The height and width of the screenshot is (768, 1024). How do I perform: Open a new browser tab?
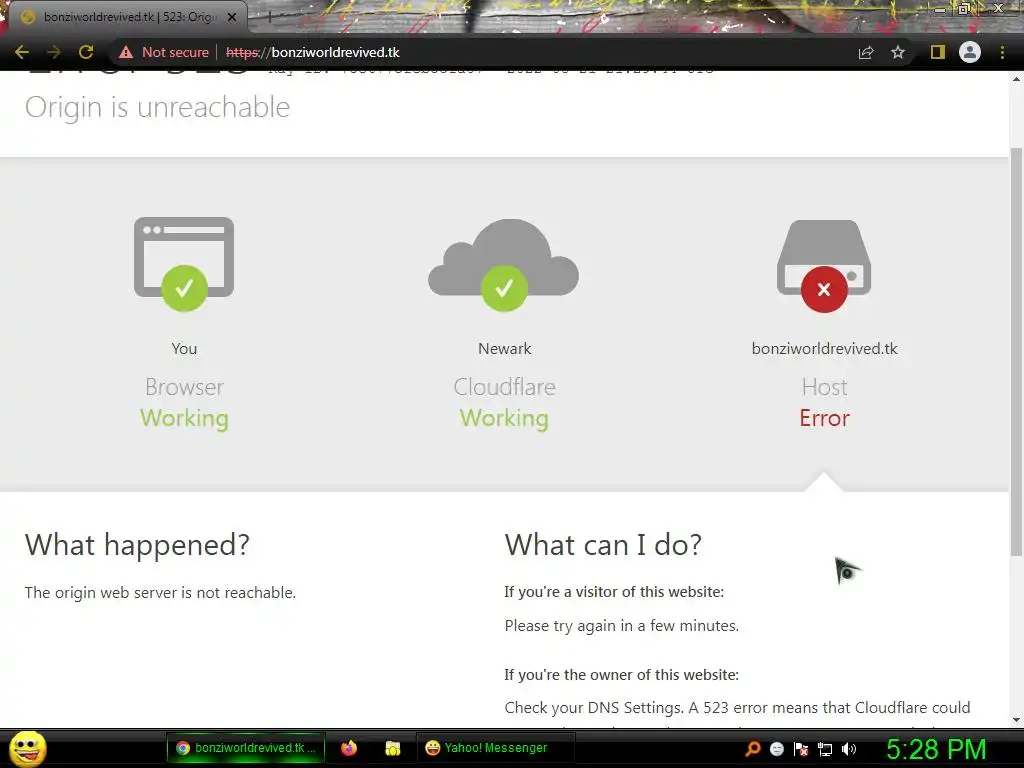click(x=269, y=18)
